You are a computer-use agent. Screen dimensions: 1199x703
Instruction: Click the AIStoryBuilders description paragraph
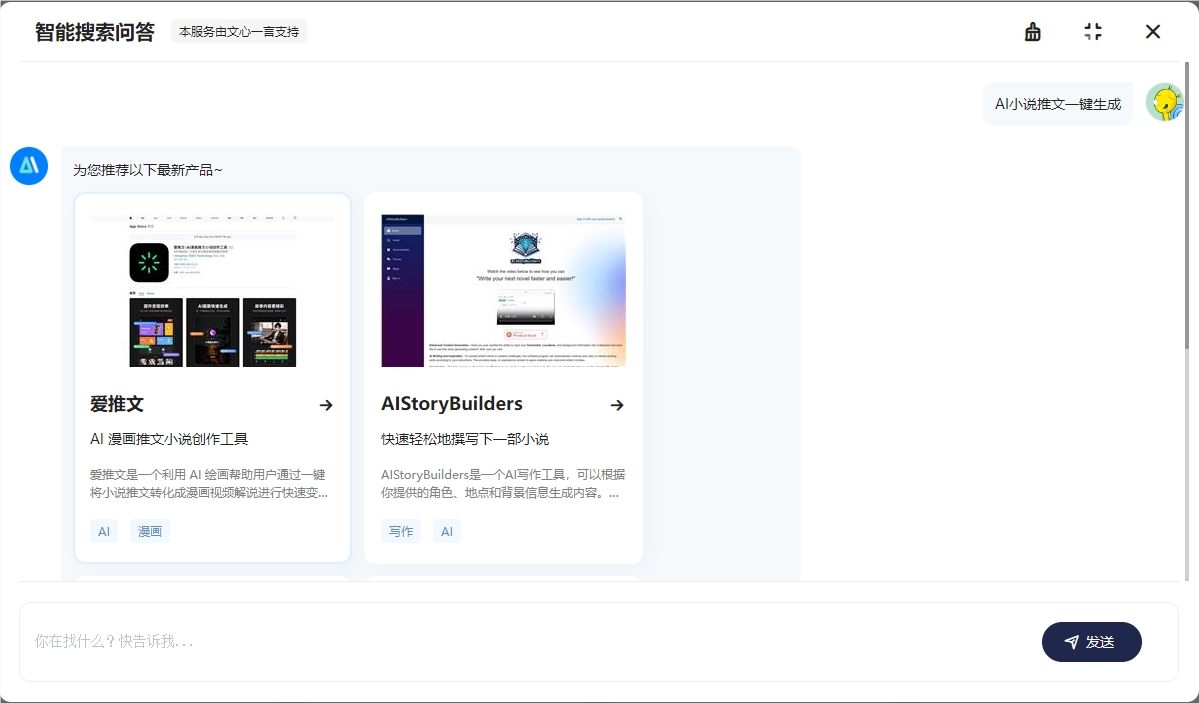tap(502, 483)
